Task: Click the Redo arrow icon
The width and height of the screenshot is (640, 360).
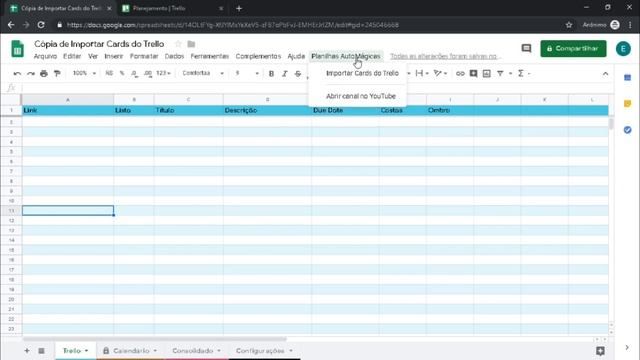Action: pyautogui.click(x=31, y=73)
